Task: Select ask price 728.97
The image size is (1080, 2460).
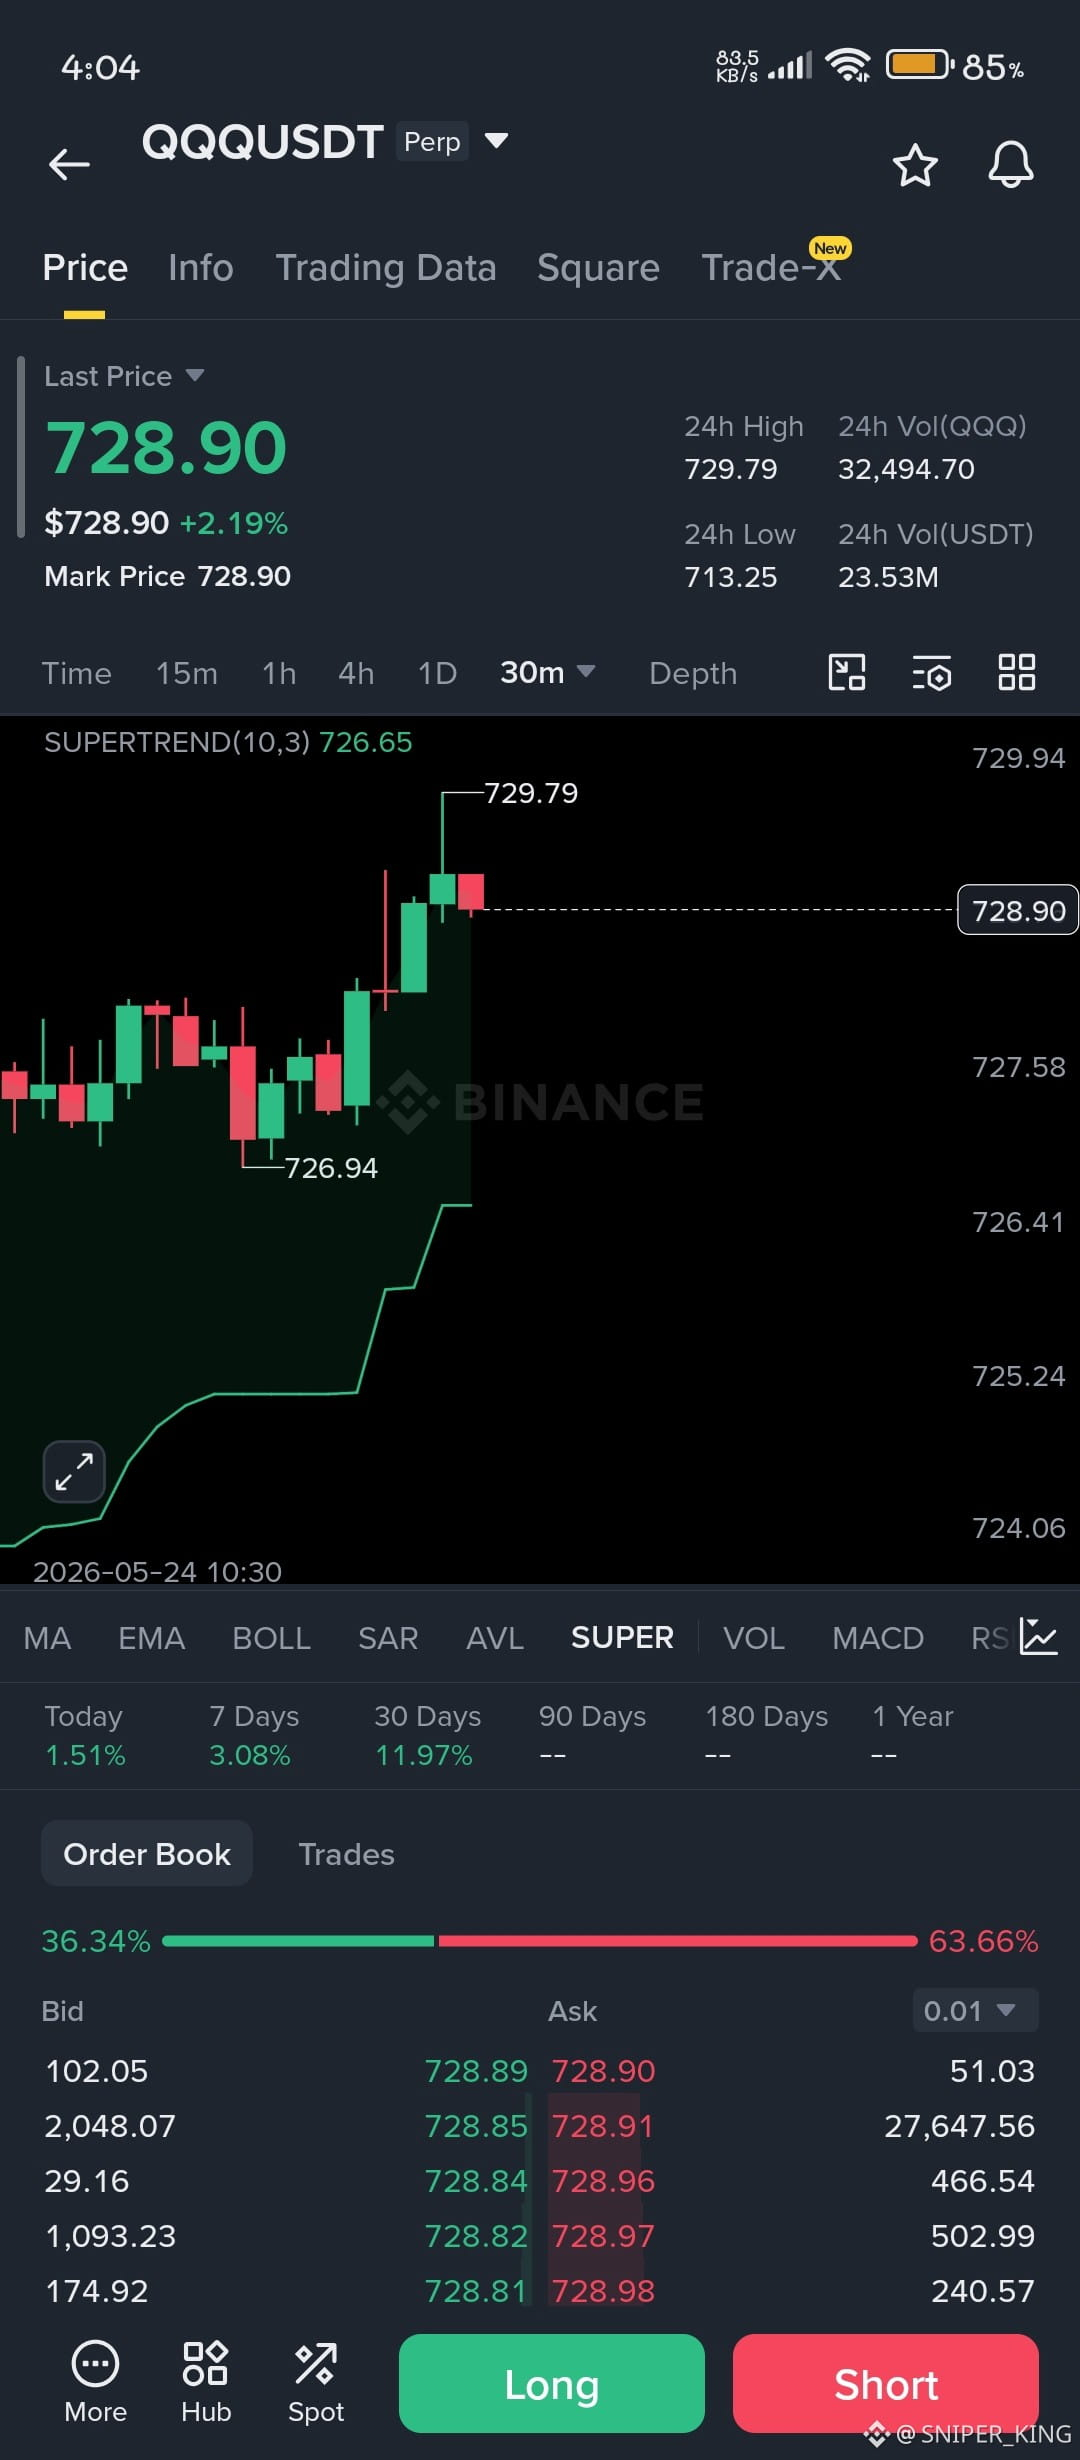Action: [x=604, y=2235]
